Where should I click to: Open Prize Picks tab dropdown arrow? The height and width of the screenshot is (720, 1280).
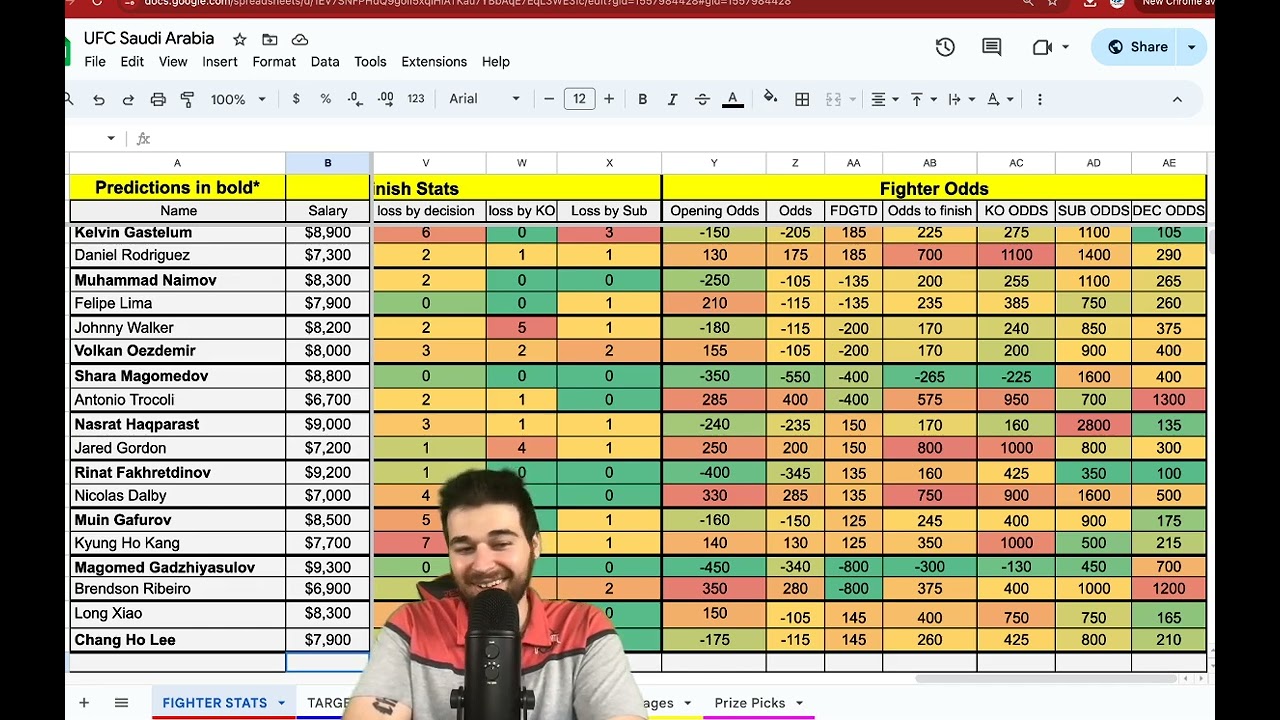(799, 703)
